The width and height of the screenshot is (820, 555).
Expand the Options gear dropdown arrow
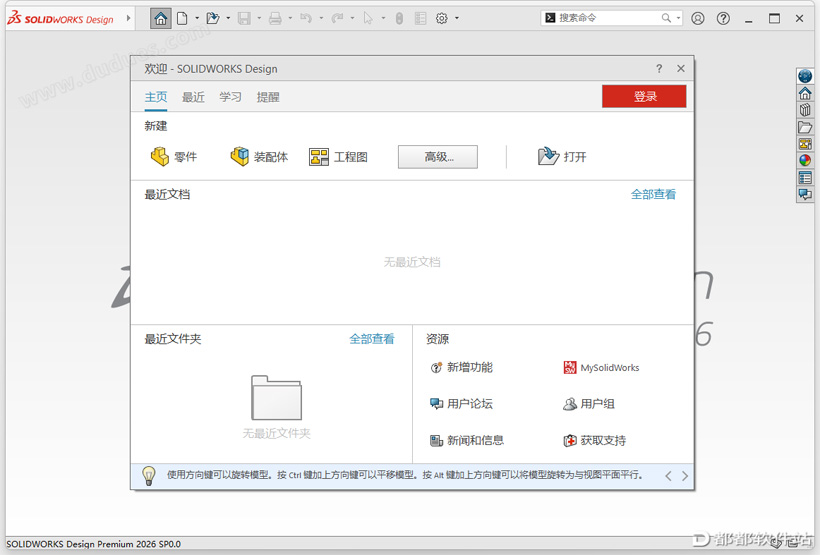(x=457, y=18)
